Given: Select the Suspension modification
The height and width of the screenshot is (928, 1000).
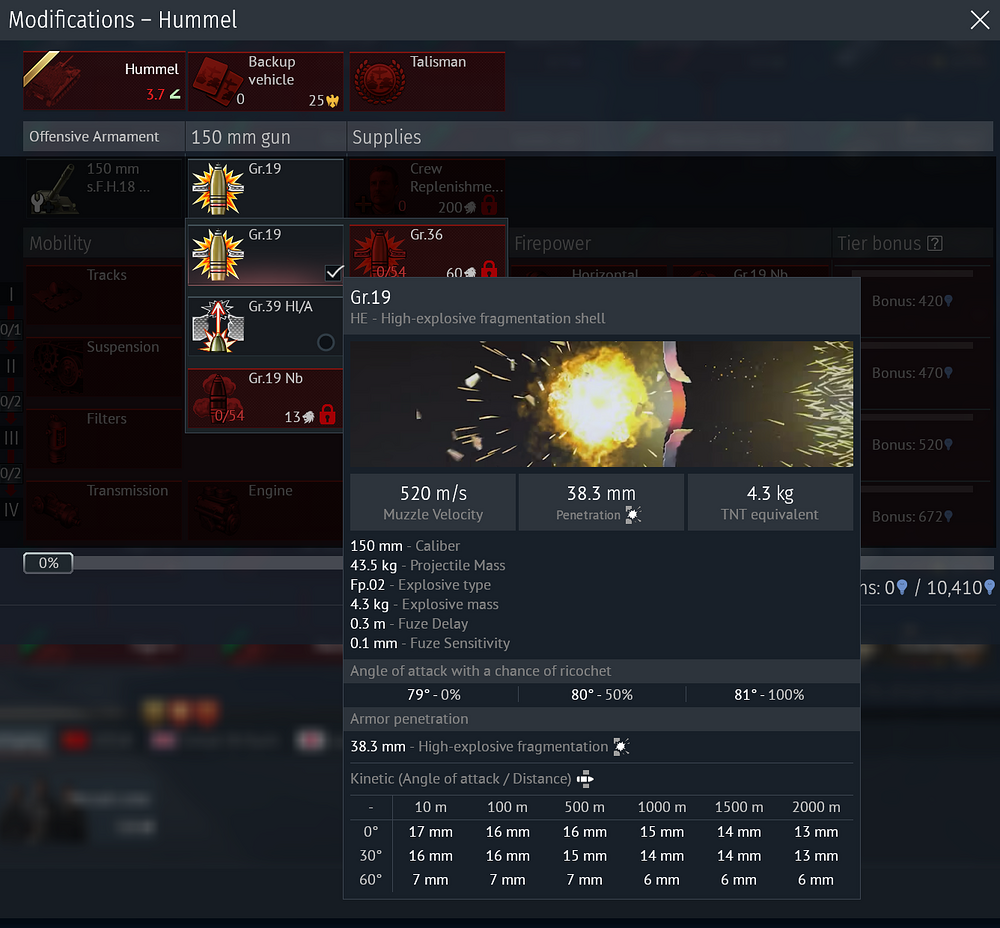Looking at the screenshot, I should click(105, 367).
